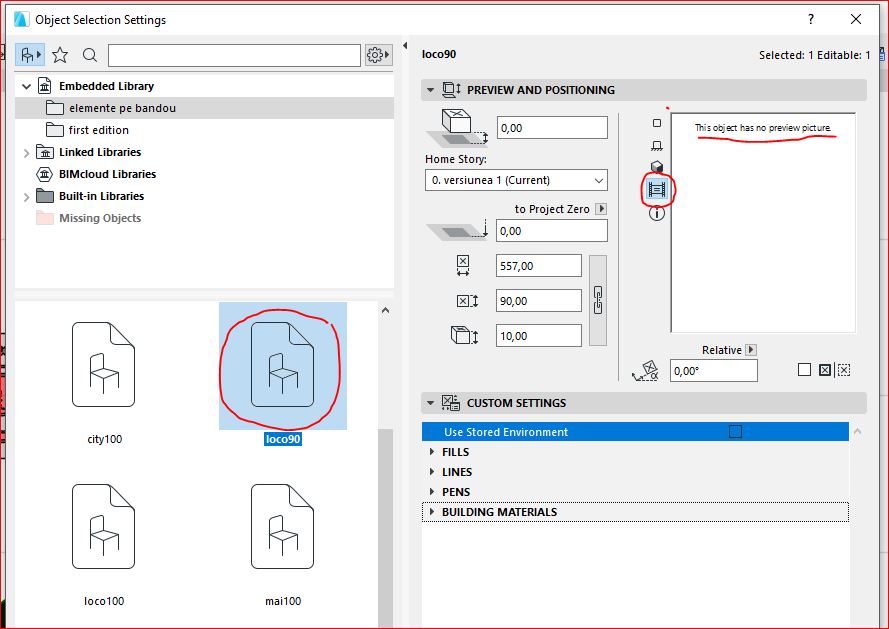Click the info icon beside preview

tap(656, 213)
